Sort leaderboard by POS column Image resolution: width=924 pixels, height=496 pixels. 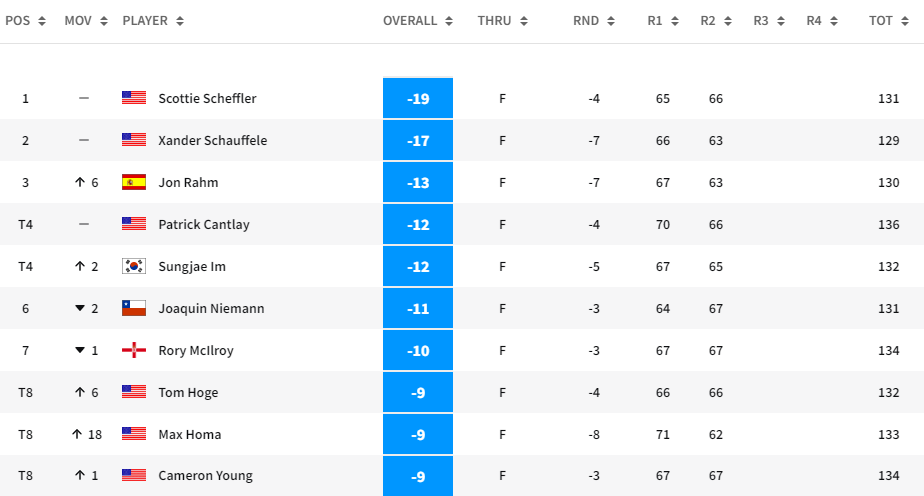tap(26, 21)
